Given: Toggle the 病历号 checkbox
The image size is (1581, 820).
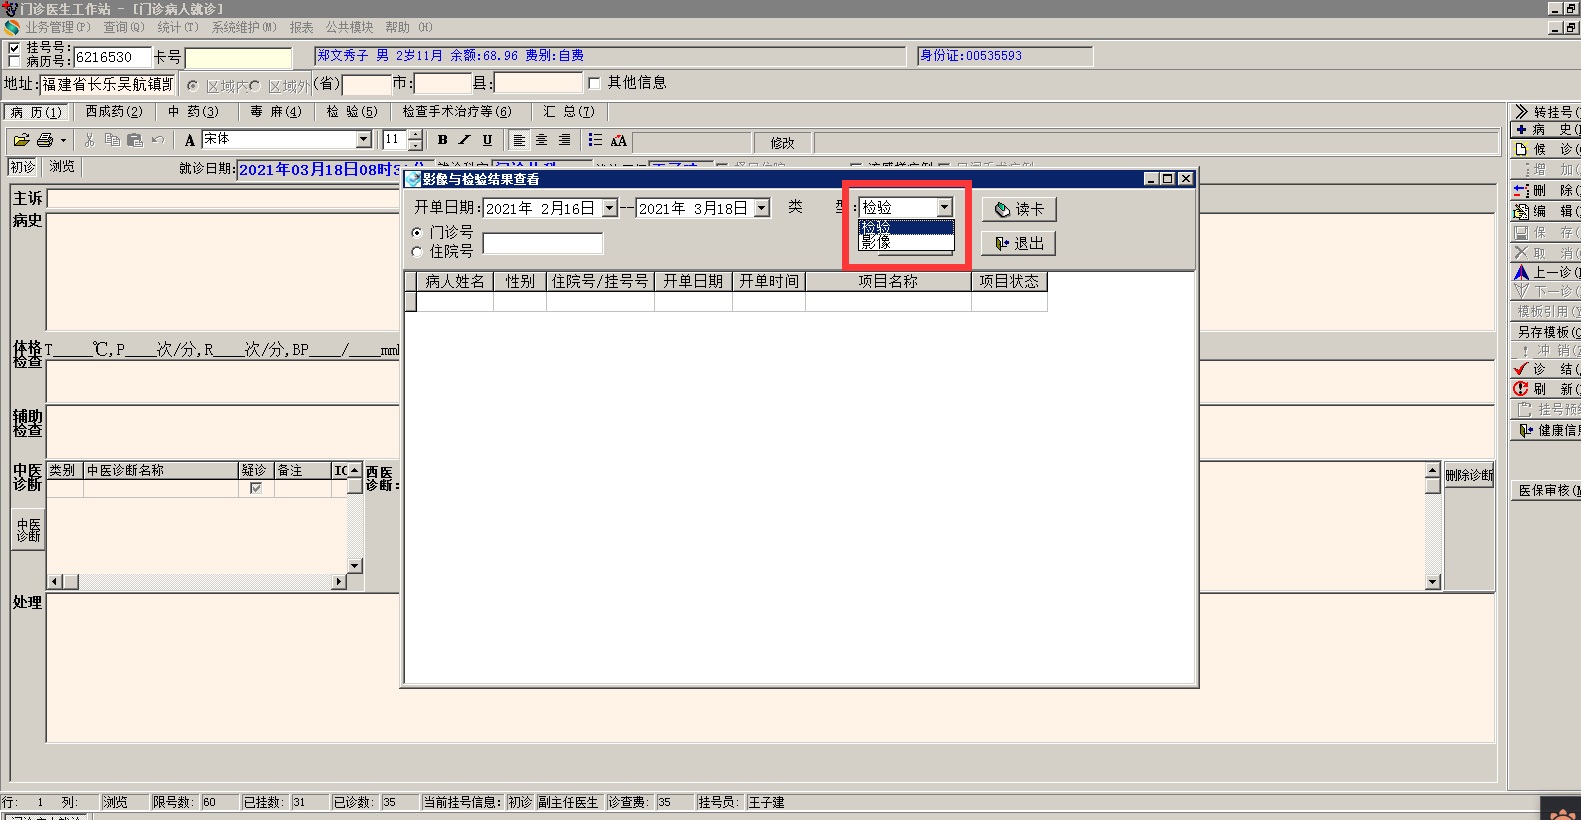Looking at the screenshot, I should [x=14, y=61].
